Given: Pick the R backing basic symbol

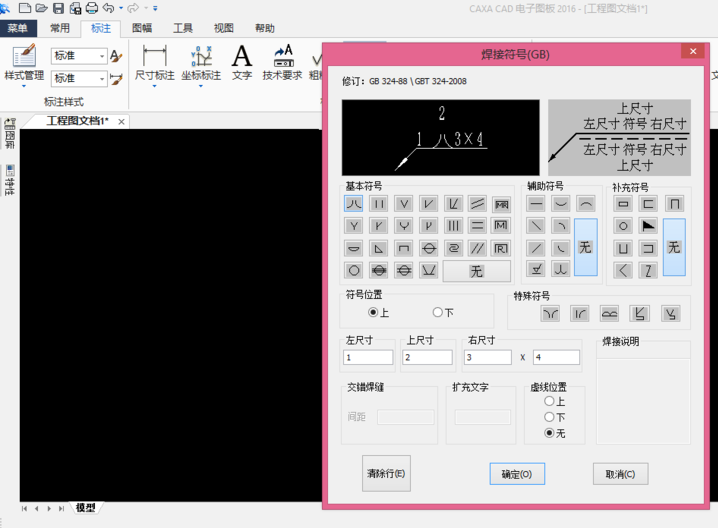Looking at the screenshot, I should point(501,248).
